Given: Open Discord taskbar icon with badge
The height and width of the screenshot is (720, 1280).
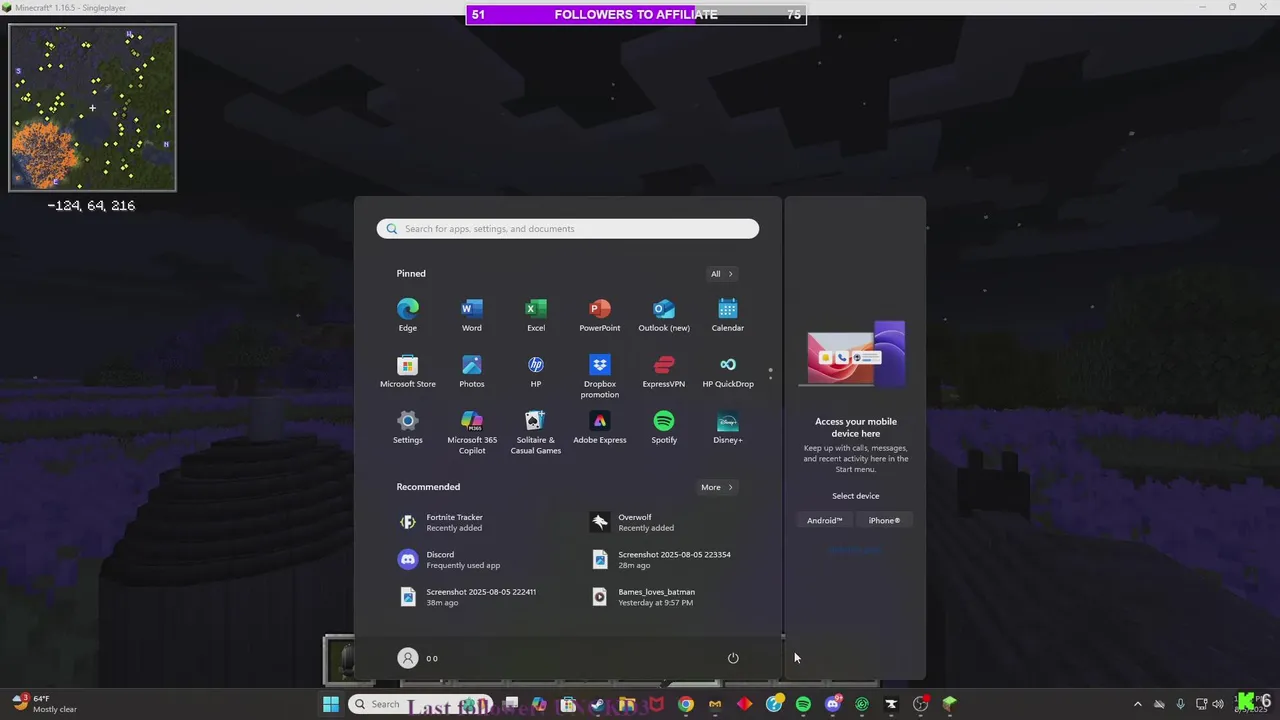Looking at the screenshot, I should click(x=833, y=704).
